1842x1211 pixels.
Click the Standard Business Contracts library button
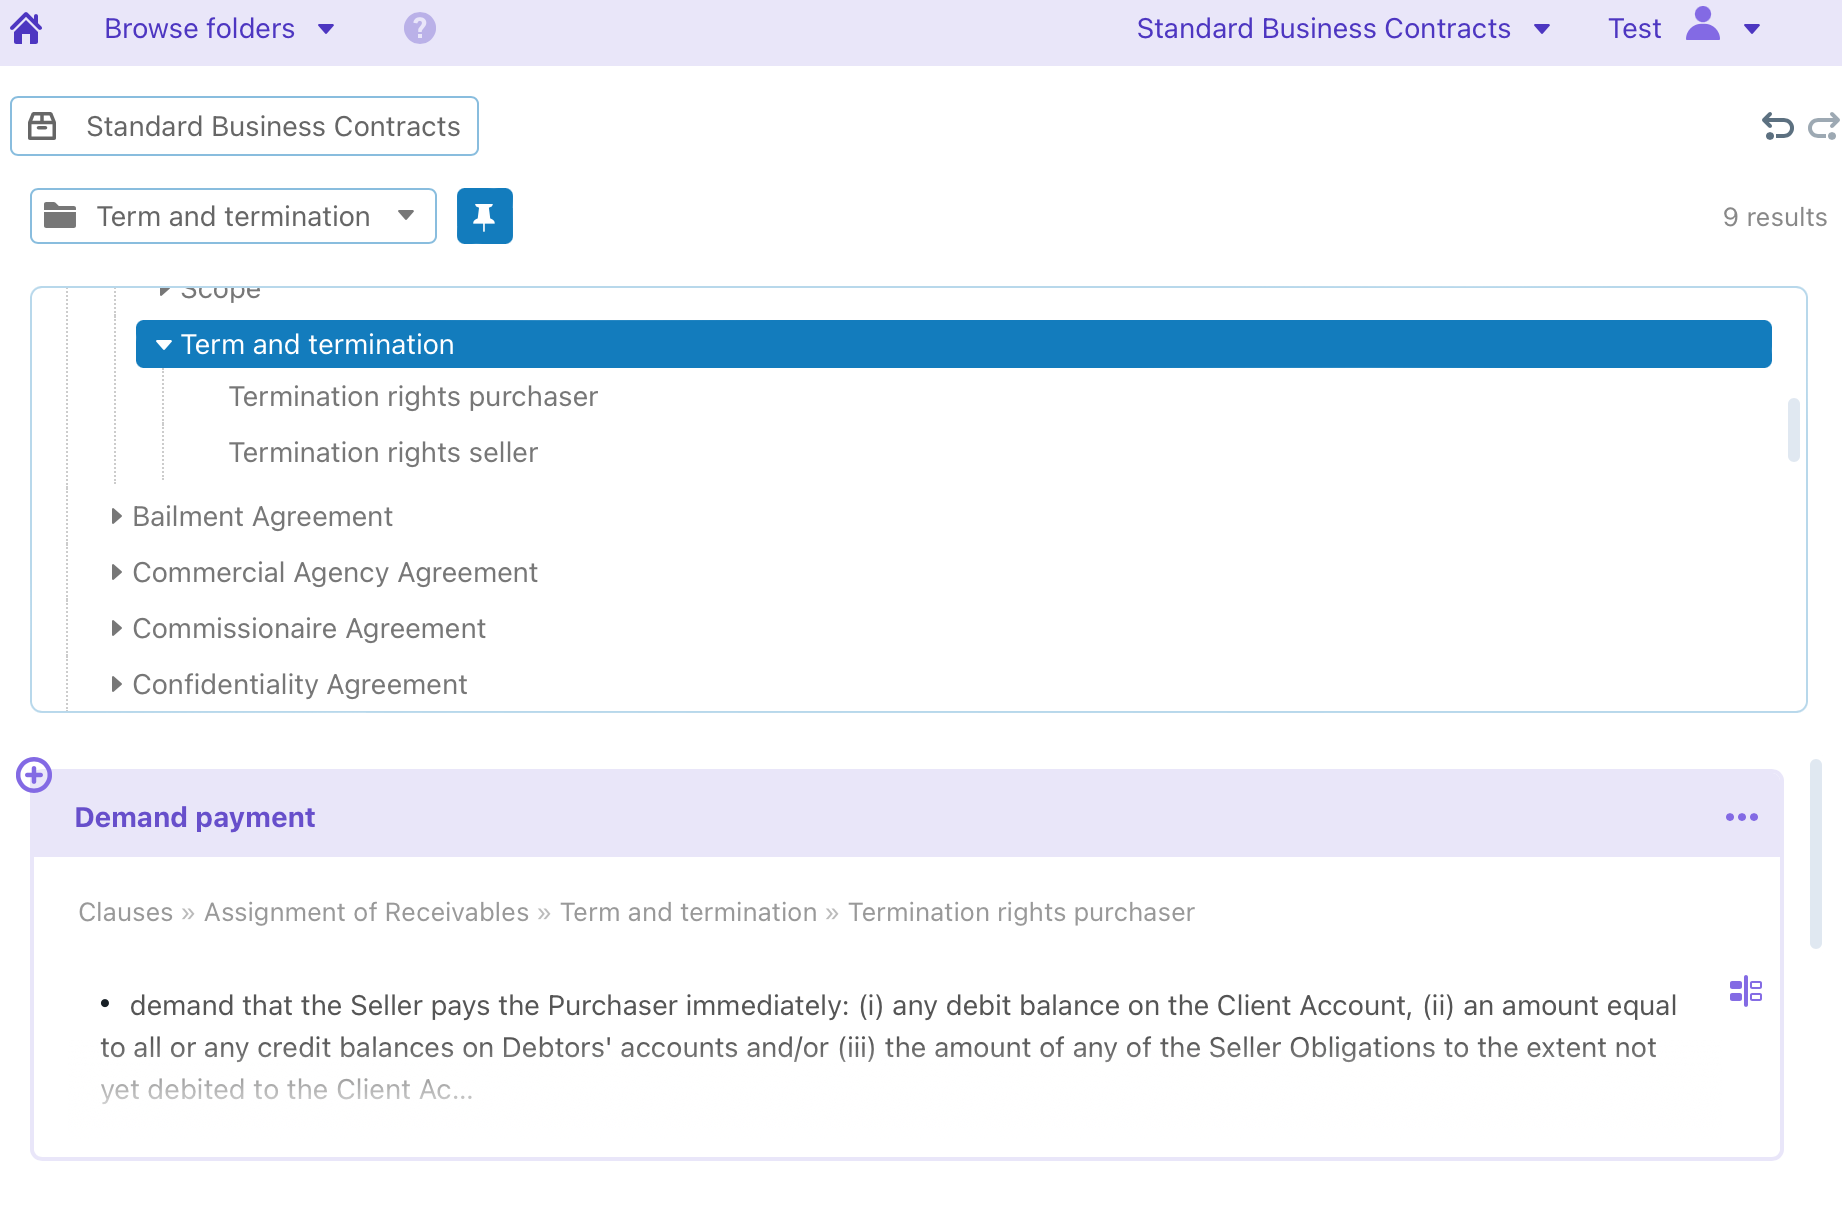(x=244, y=126)
